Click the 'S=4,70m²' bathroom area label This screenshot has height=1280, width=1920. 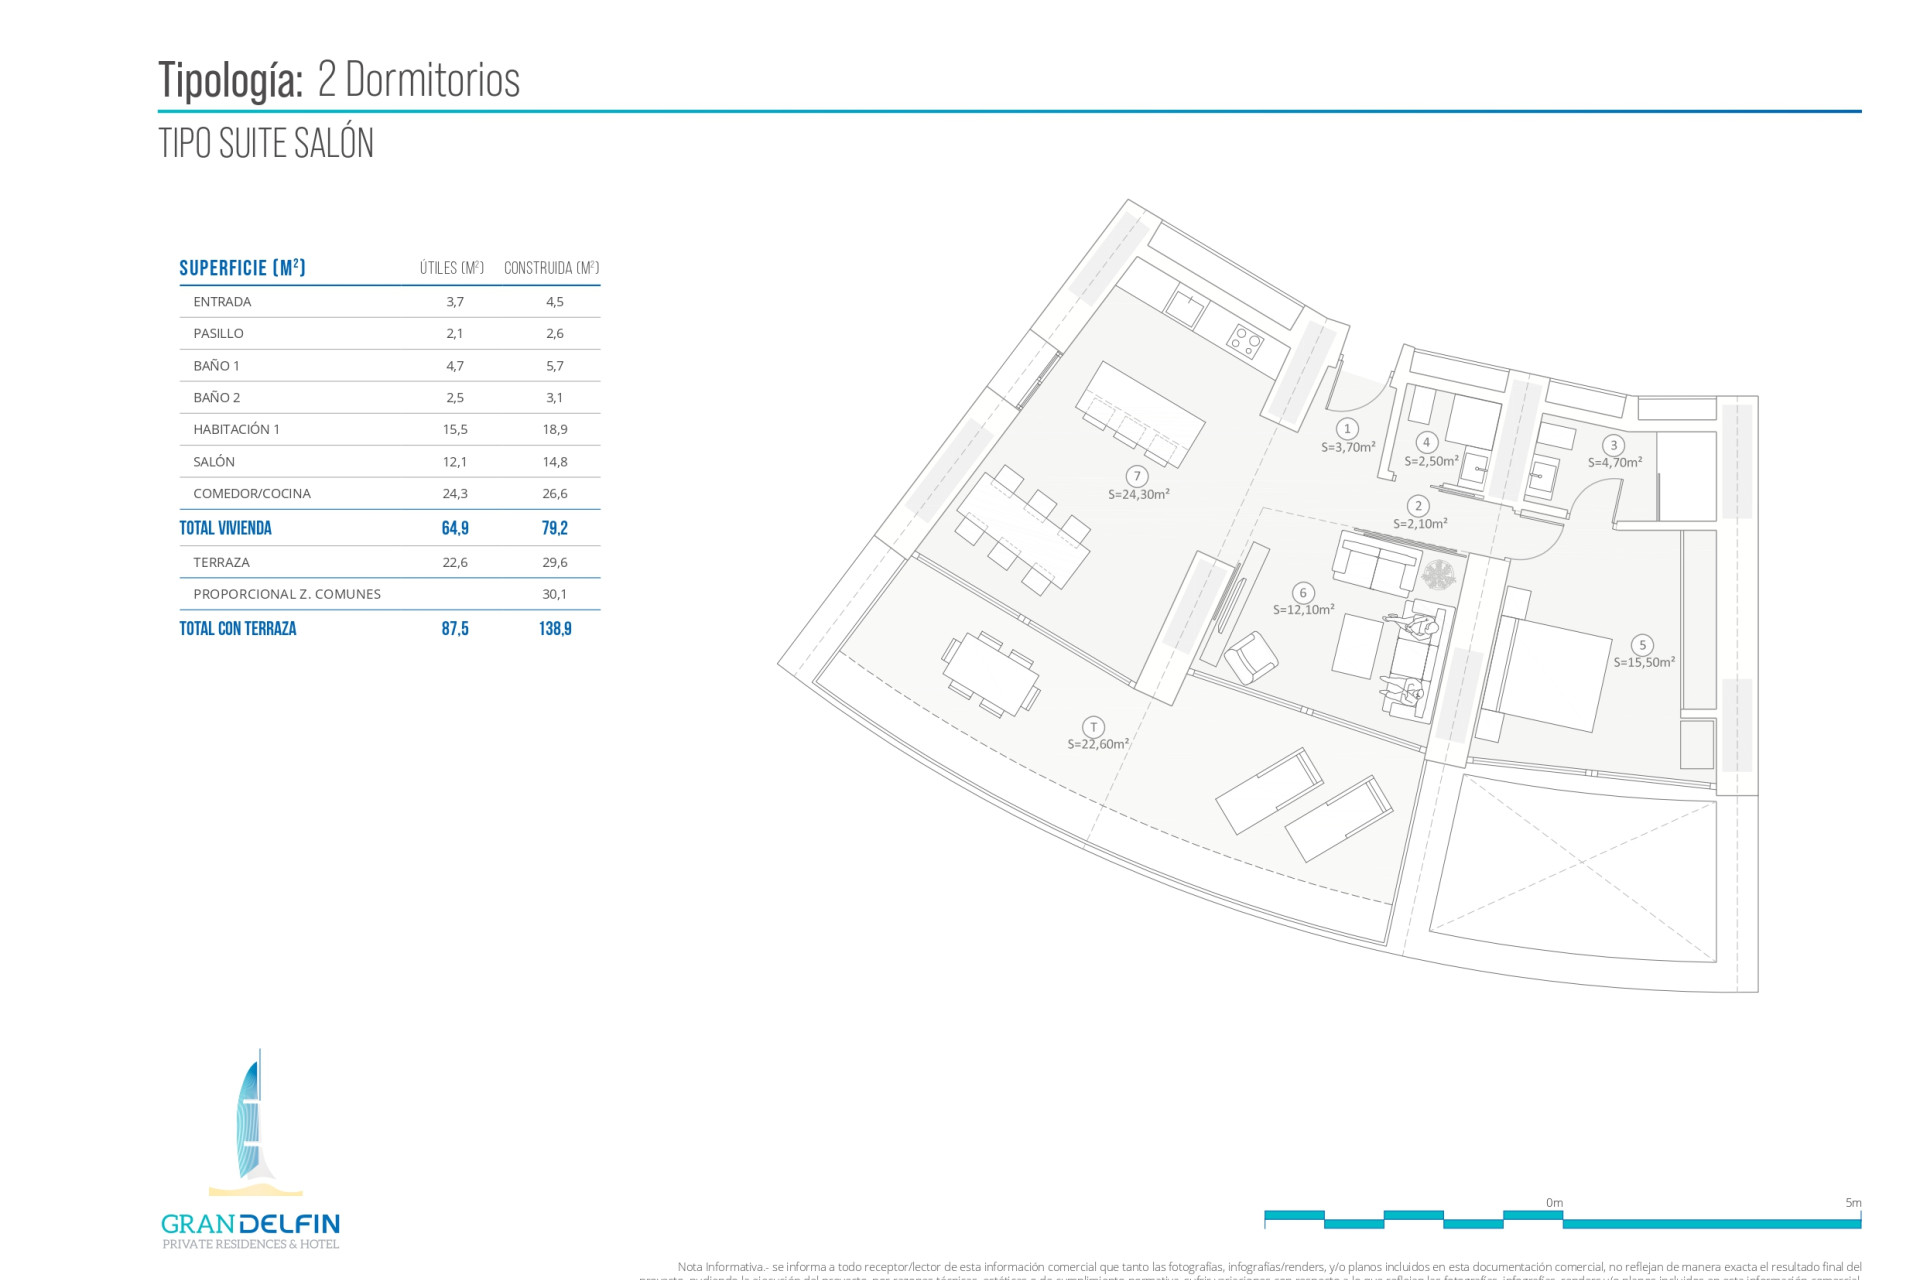pos(1615,462)
